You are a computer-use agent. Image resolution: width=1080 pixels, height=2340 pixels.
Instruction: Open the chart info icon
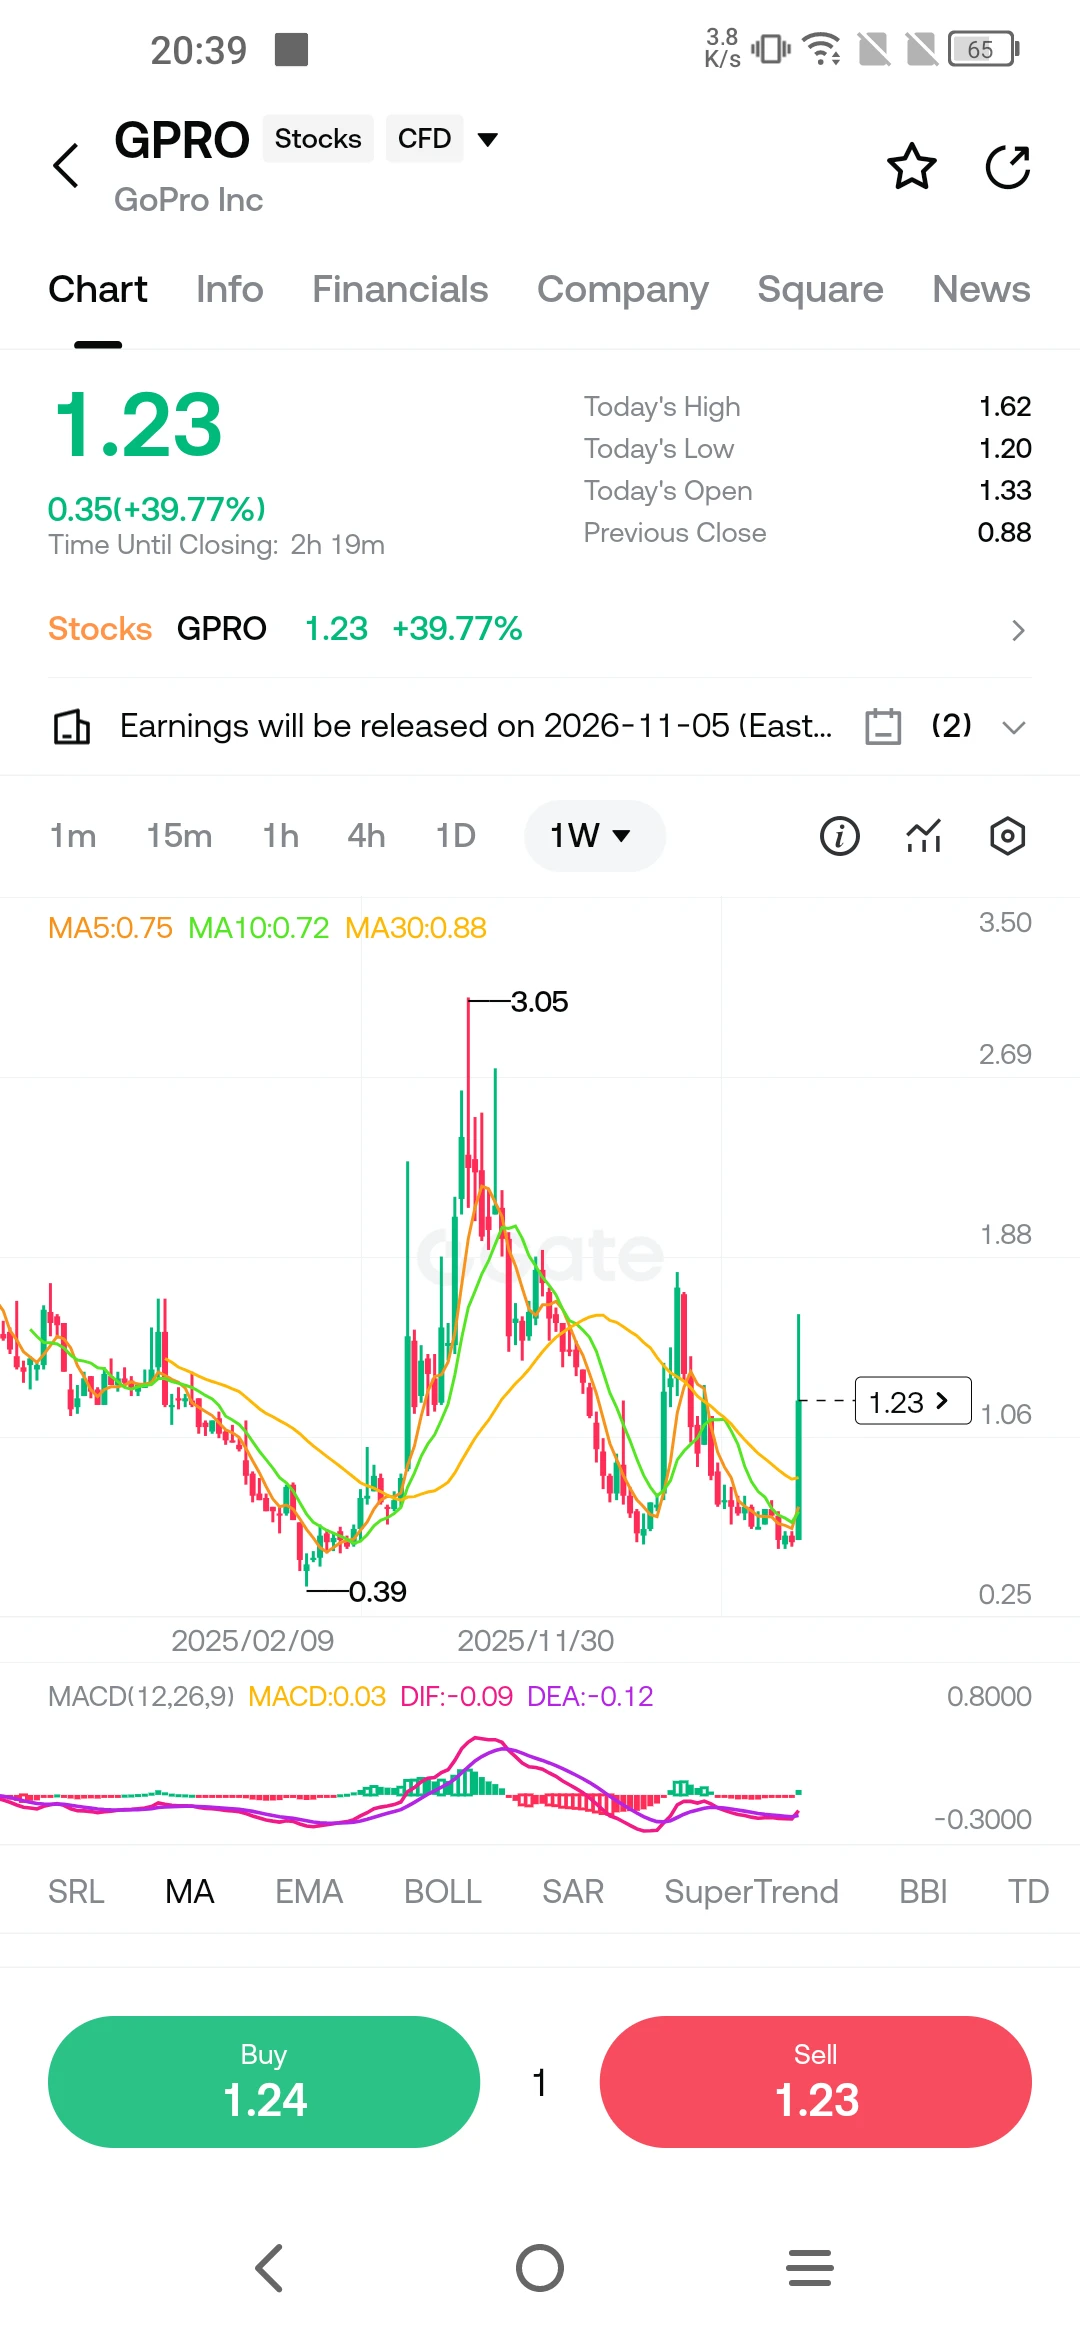pos(840,836)
